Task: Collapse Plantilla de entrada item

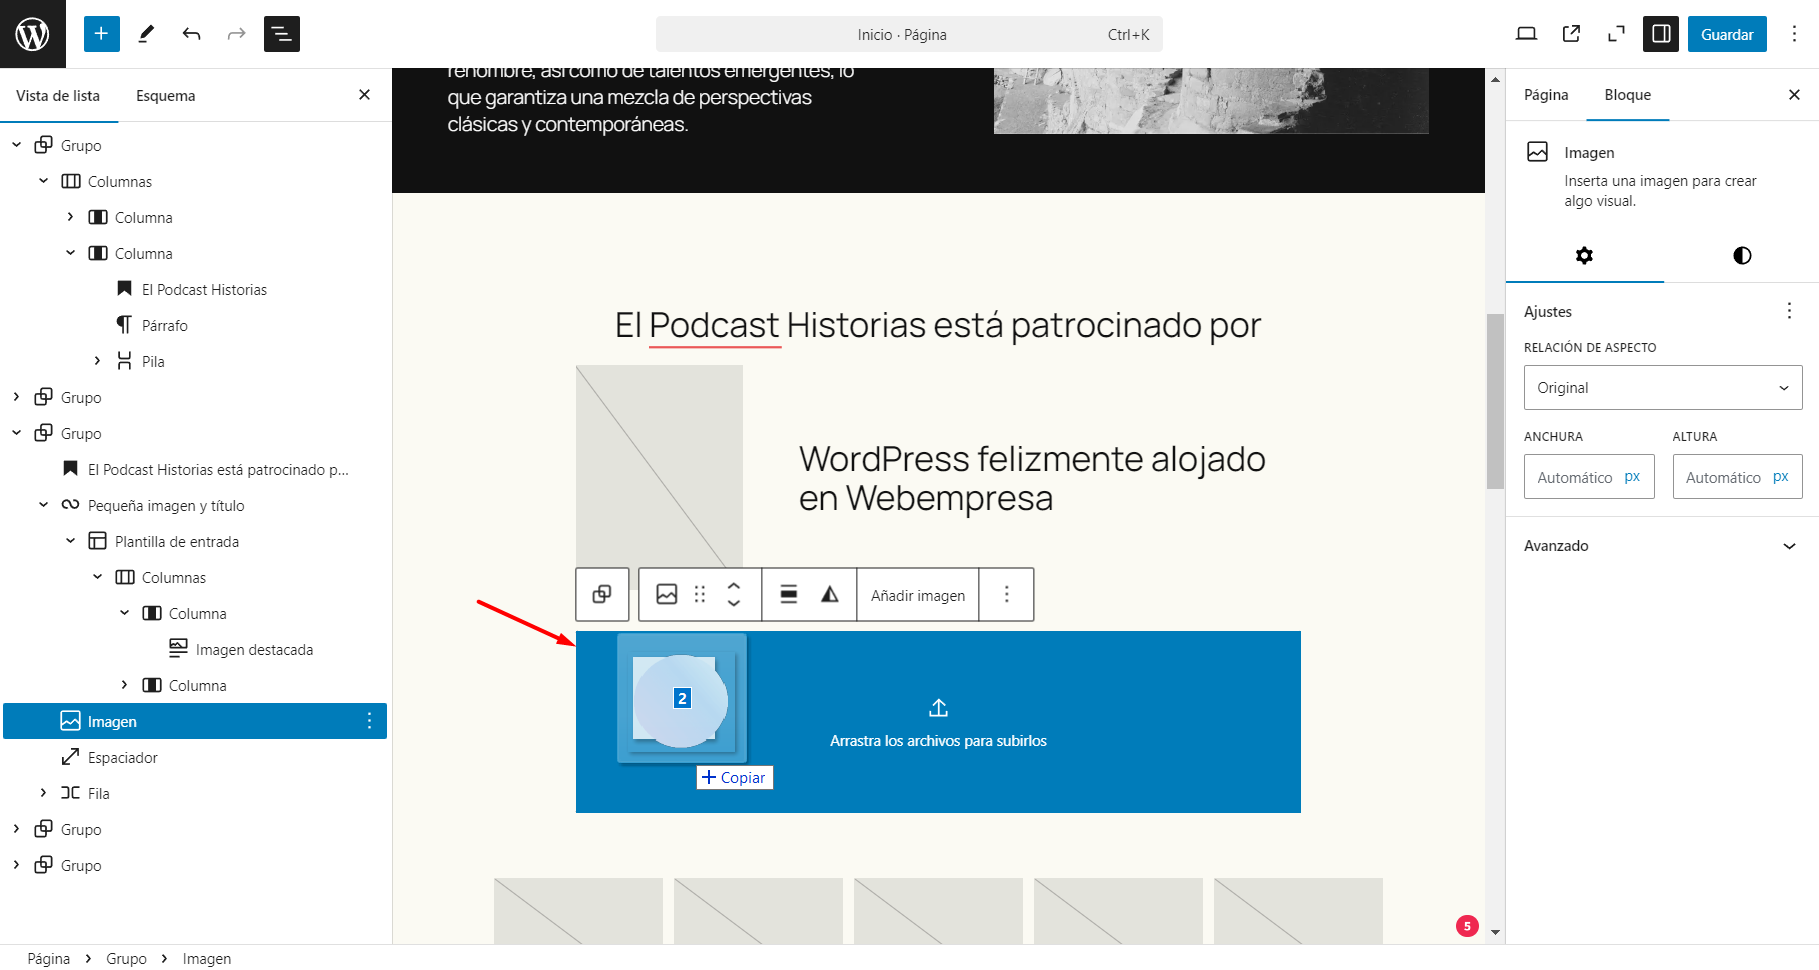Action: (x=70, y=541)
